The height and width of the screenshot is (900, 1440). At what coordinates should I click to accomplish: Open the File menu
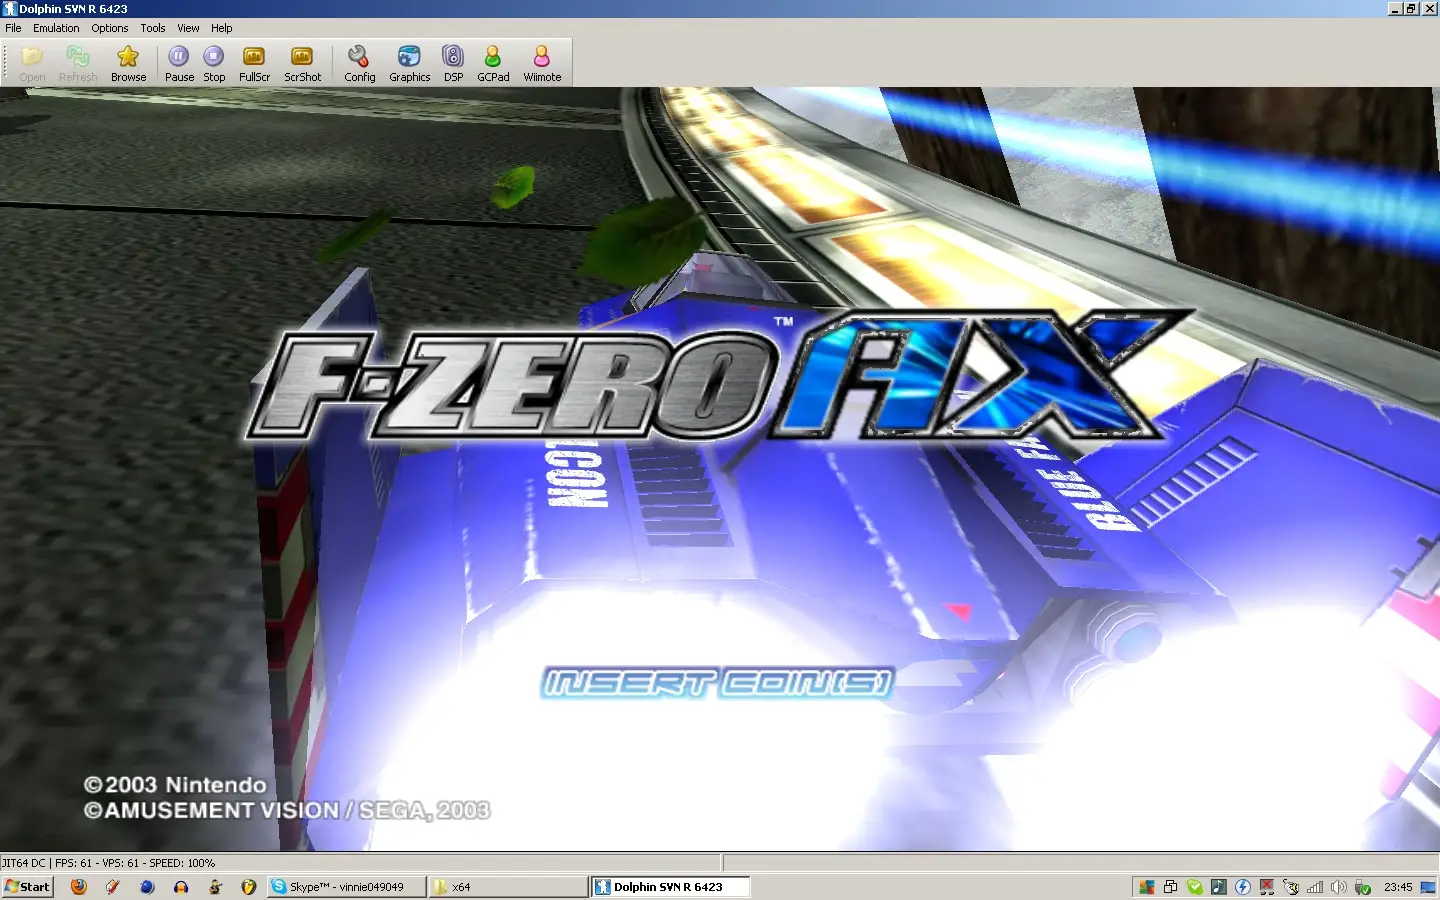13,28
